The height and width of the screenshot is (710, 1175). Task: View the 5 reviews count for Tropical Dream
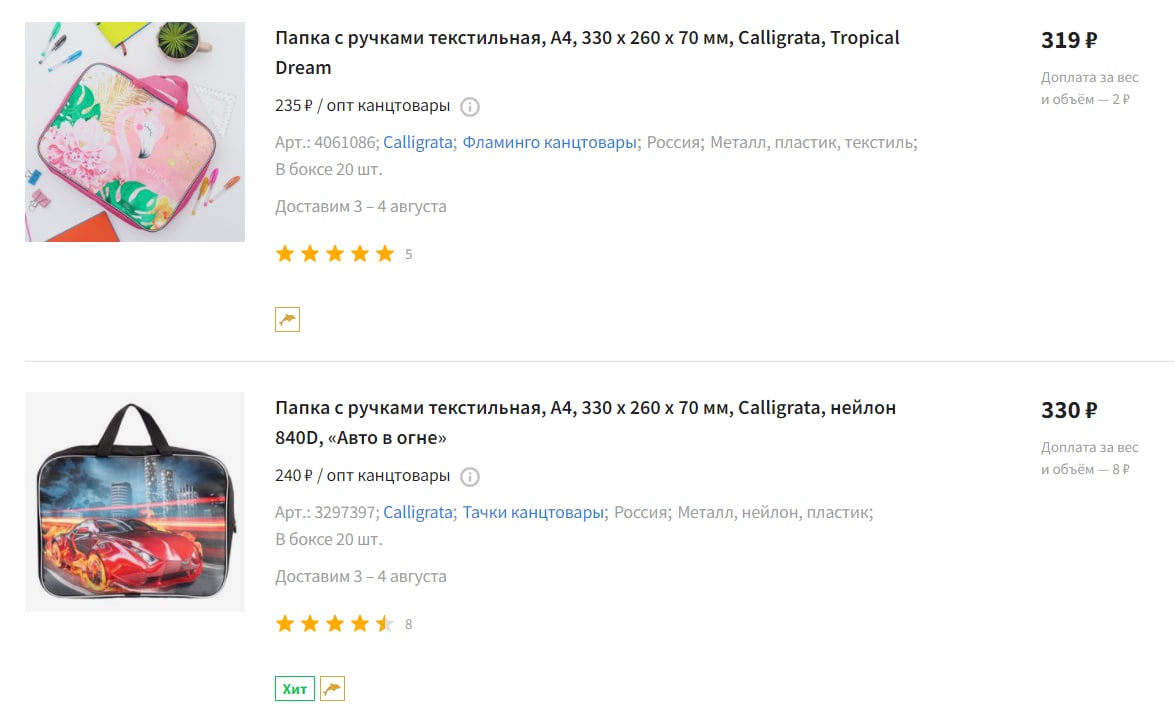408,254
